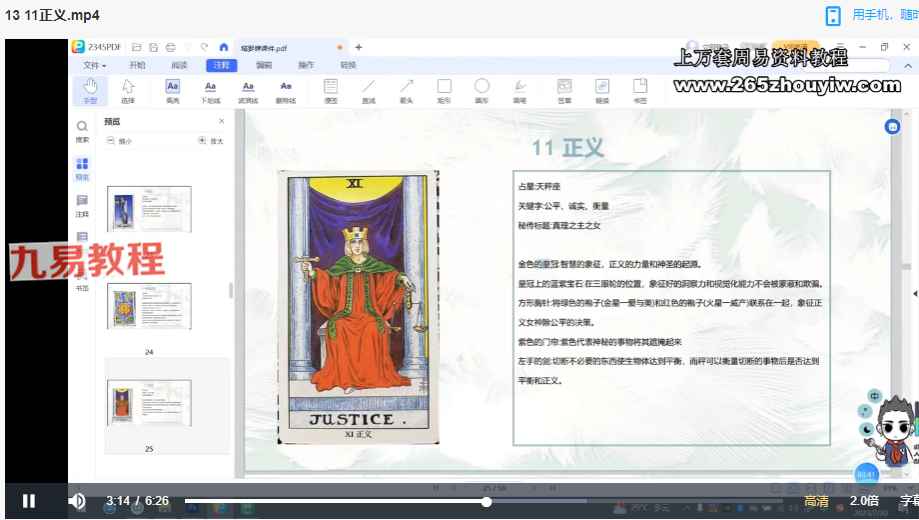Open the Annotations (注释) sidebar panel
Viewport: 919px width, 520px height.
tap(82, 206)
